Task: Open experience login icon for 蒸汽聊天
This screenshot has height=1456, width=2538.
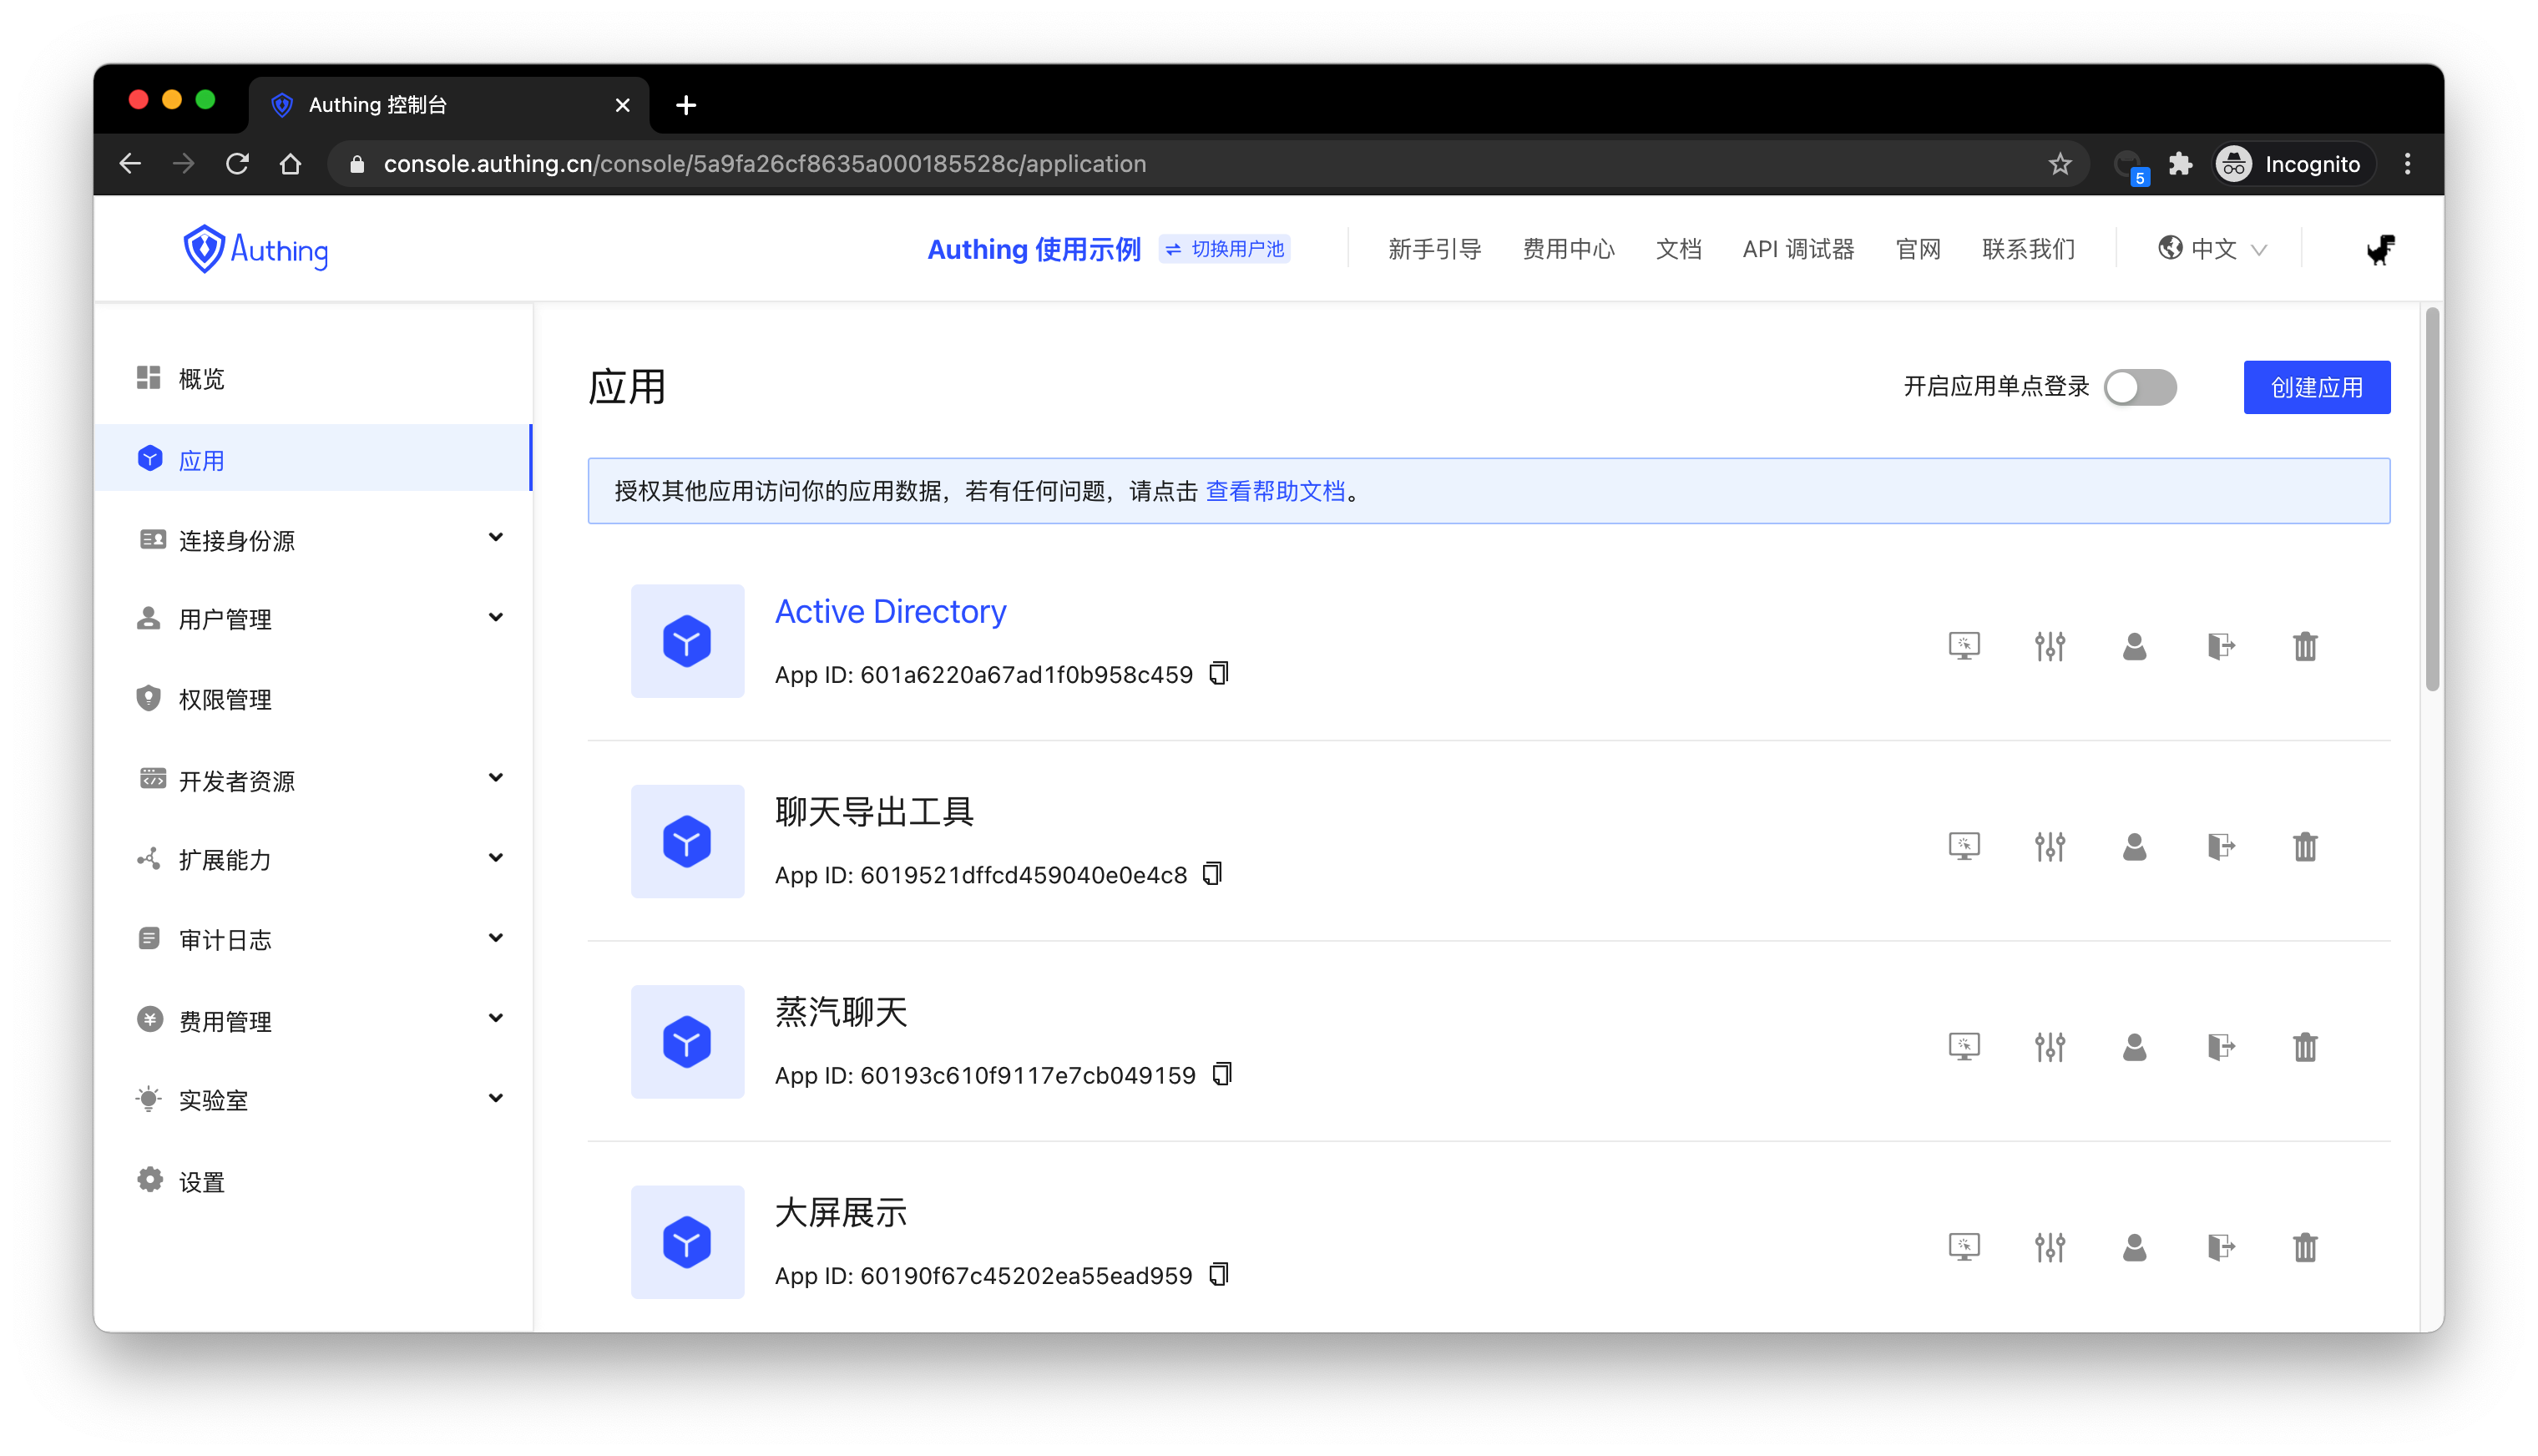Action: point(1964,1047)
